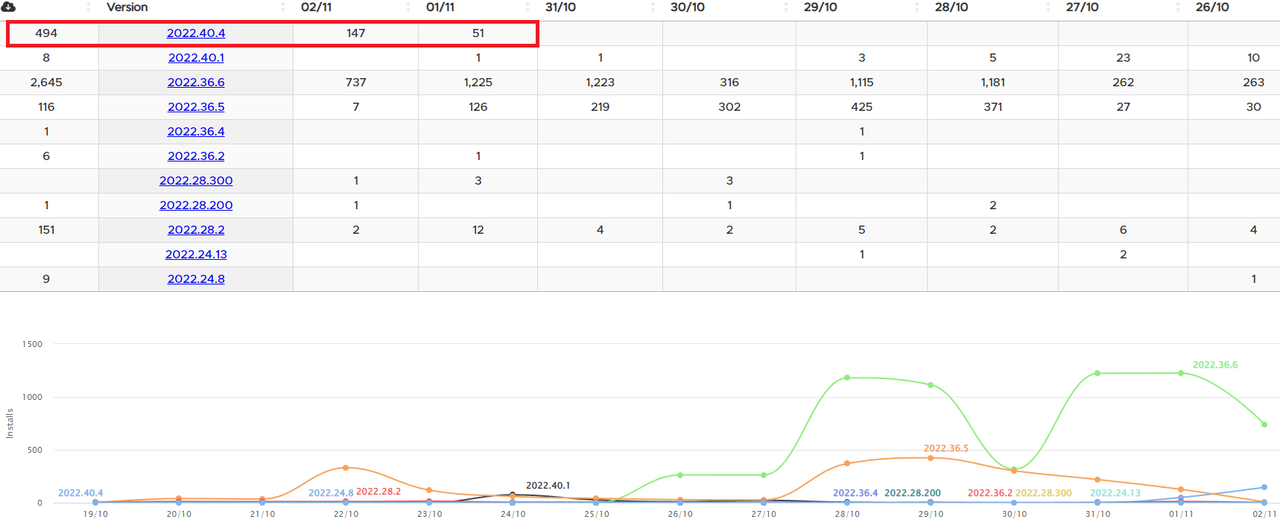Select total 494 in 2022.40.4 row

point(46,33)
